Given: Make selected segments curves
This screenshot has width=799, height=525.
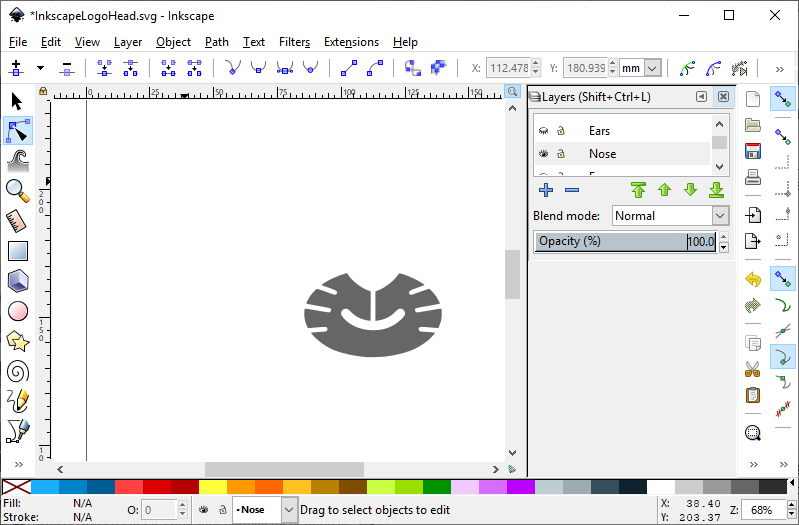Looking at the screenshot, I should tap(375, 68).
